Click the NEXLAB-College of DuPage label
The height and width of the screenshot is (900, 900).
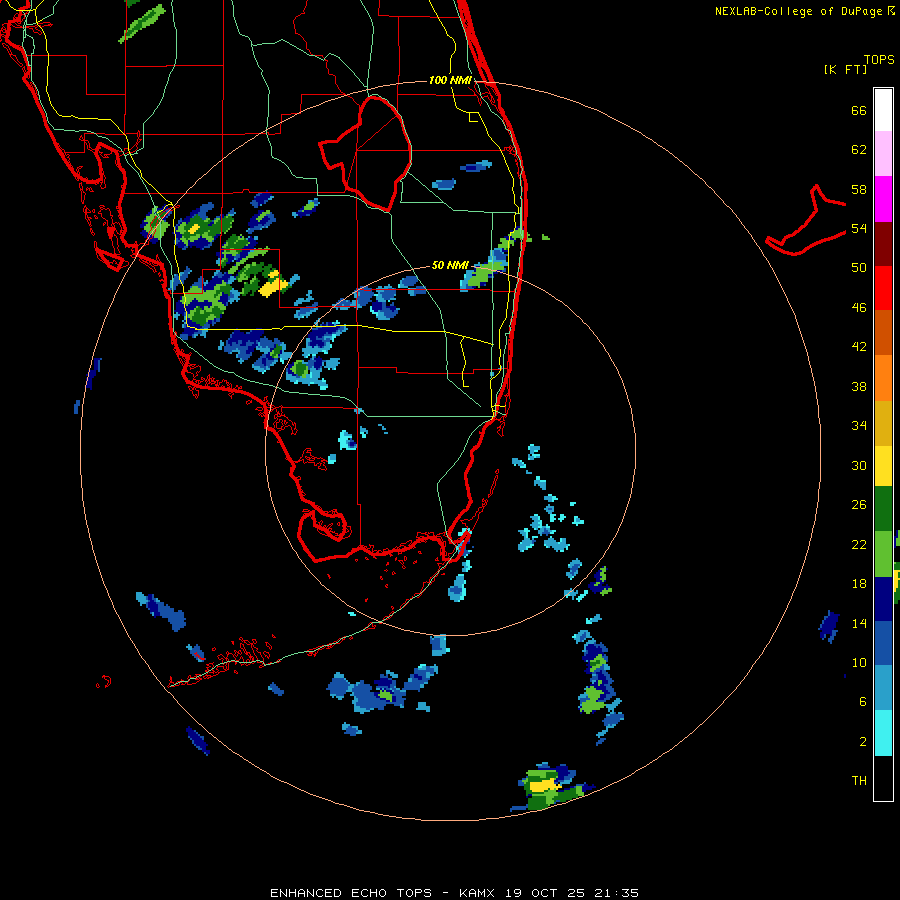799,11
